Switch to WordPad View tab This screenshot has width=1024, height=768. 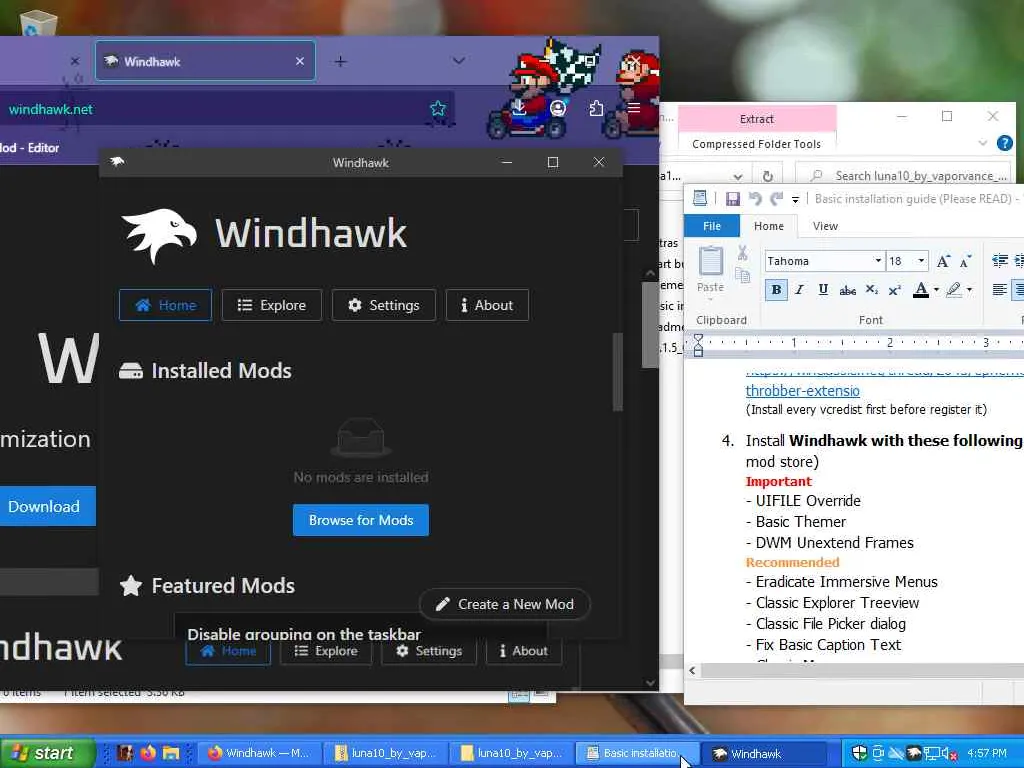point(825,226)
